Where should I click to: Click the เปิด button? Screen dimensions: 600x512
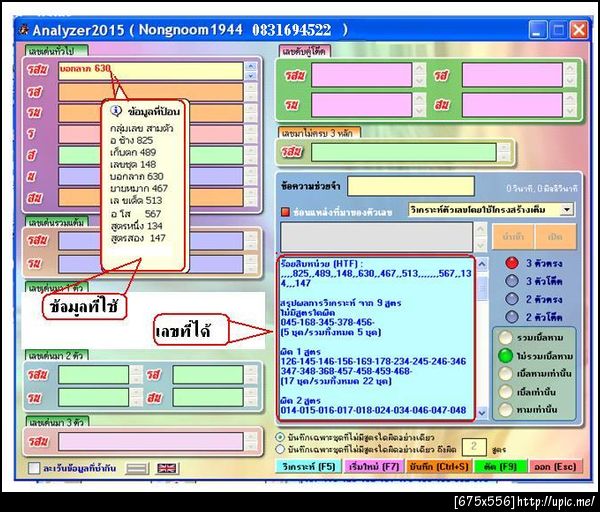(x=555, y=236)
